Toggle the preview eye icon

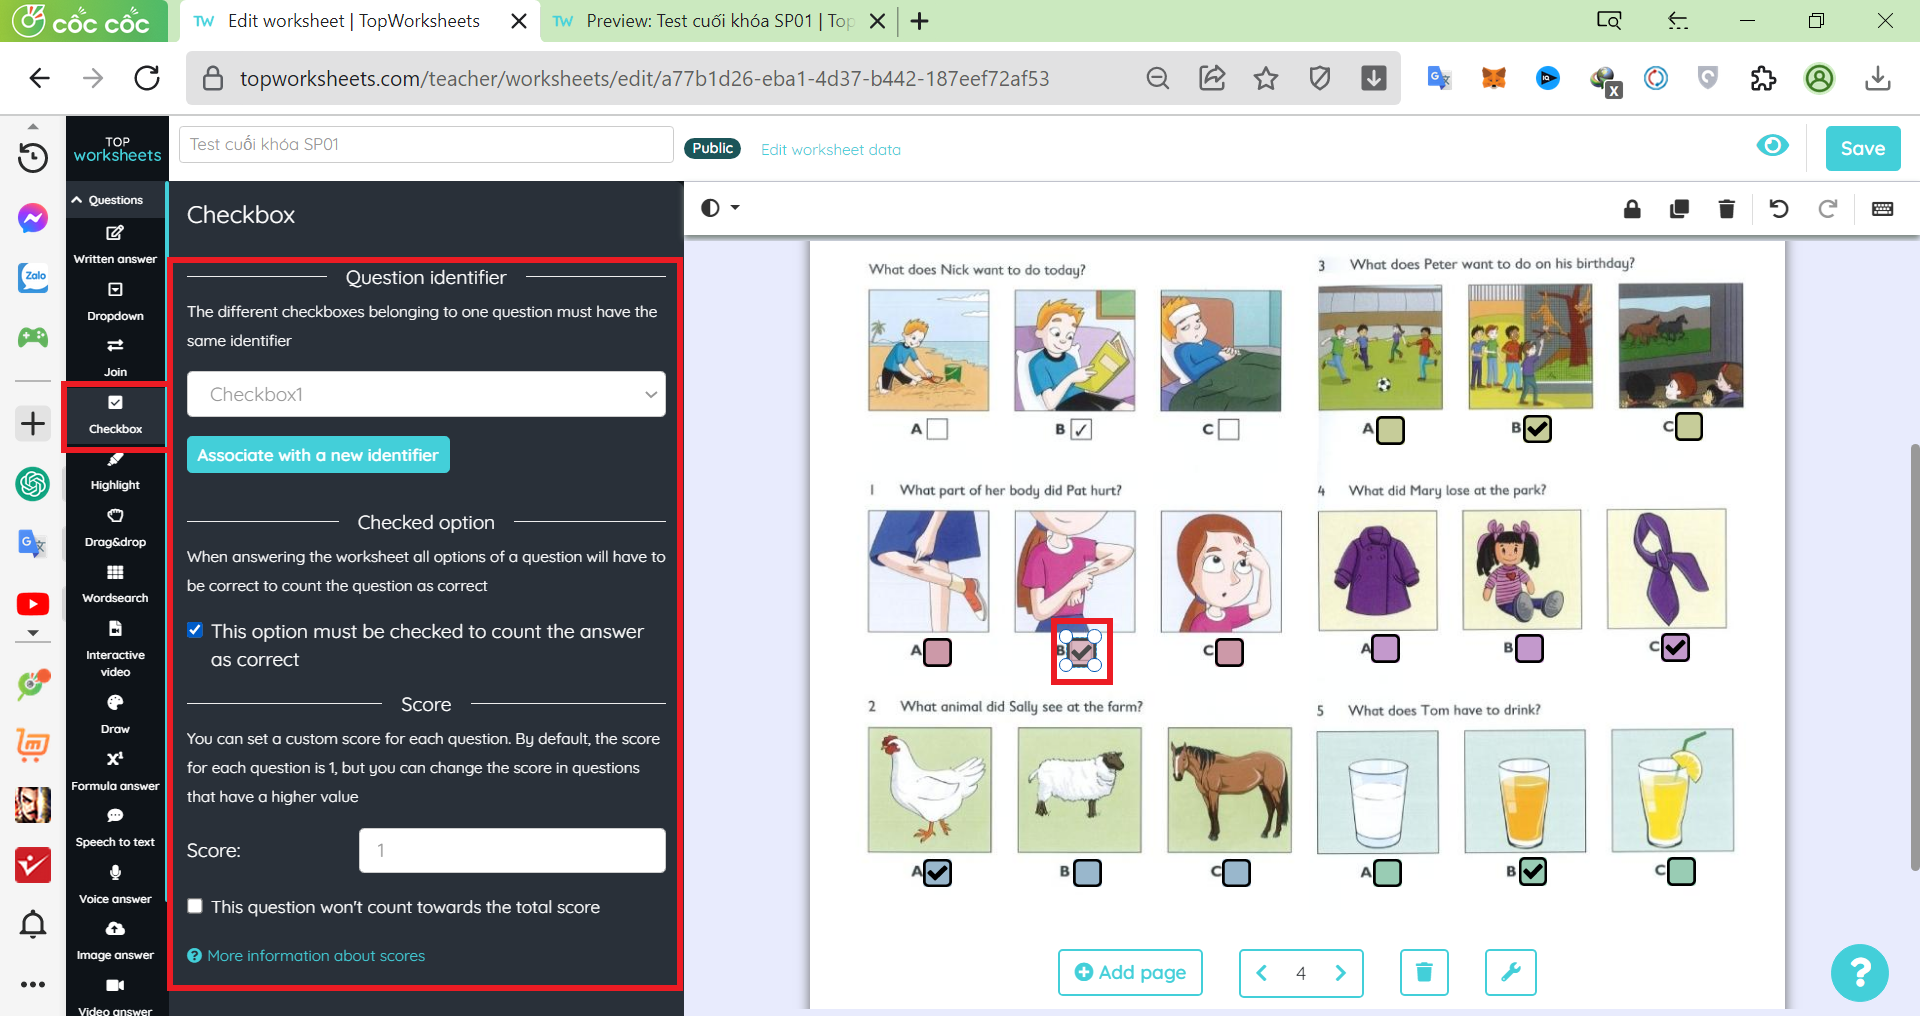[1772, 146]
